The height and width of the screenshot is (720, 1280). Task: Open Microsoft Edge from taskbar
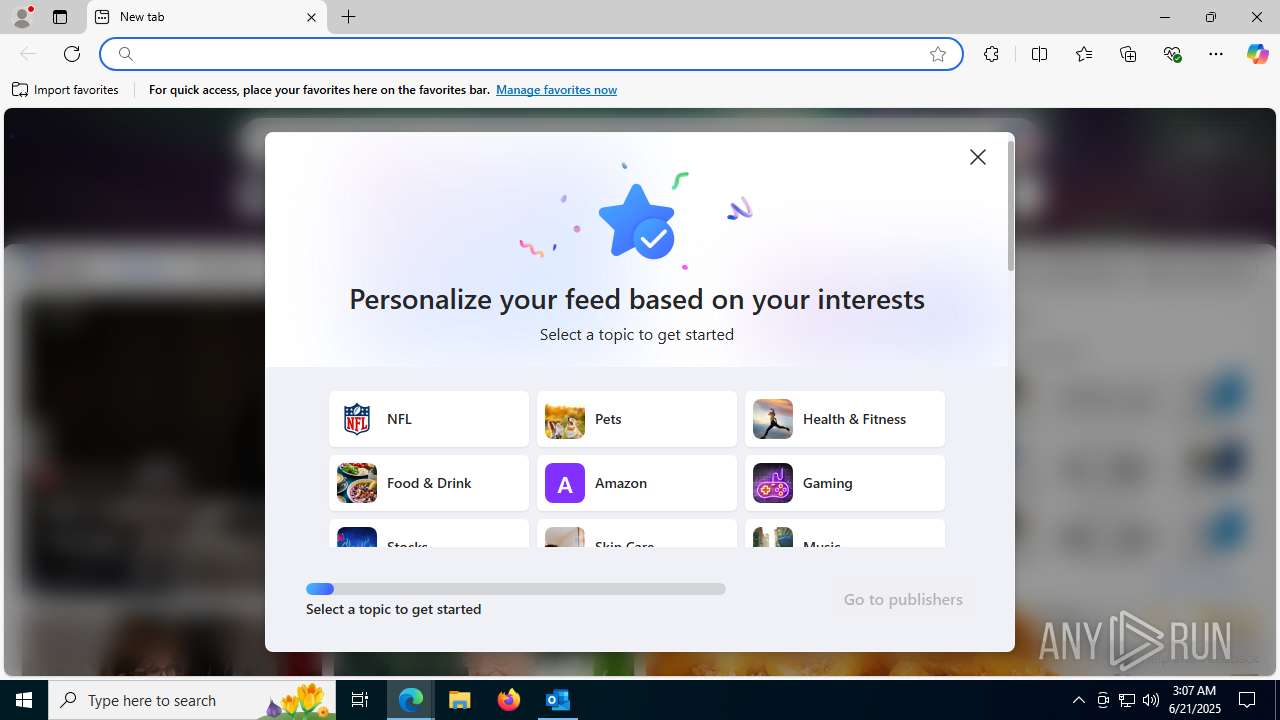[x=411, y=700]
